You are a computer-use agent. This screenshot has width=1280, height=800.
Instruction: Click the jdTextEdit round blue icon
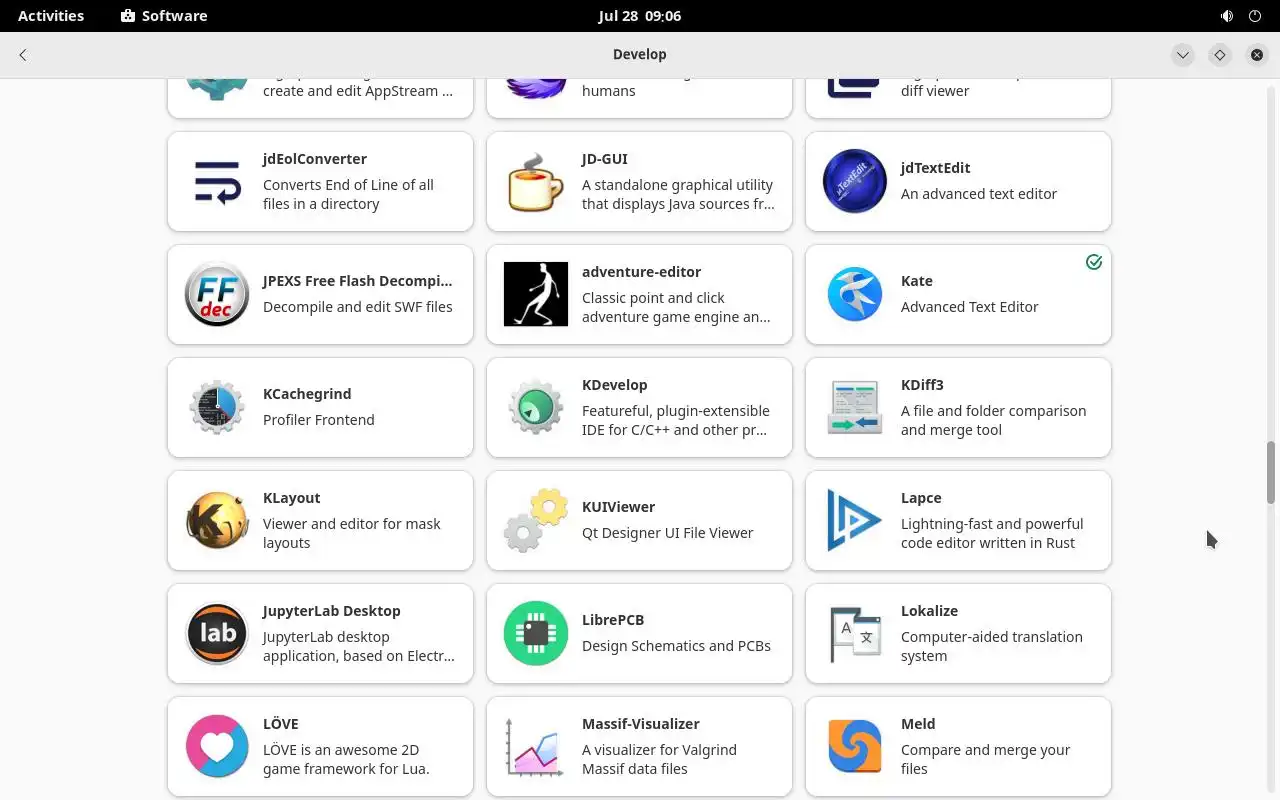855,181
